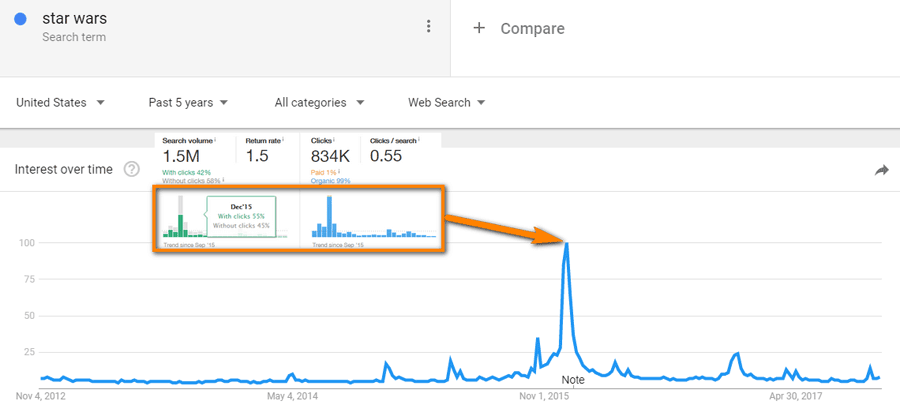Image resolution: width=900 pixels, height=416 pixels.
Task: Expand the All categories dropdown
Action: (319, 102)
